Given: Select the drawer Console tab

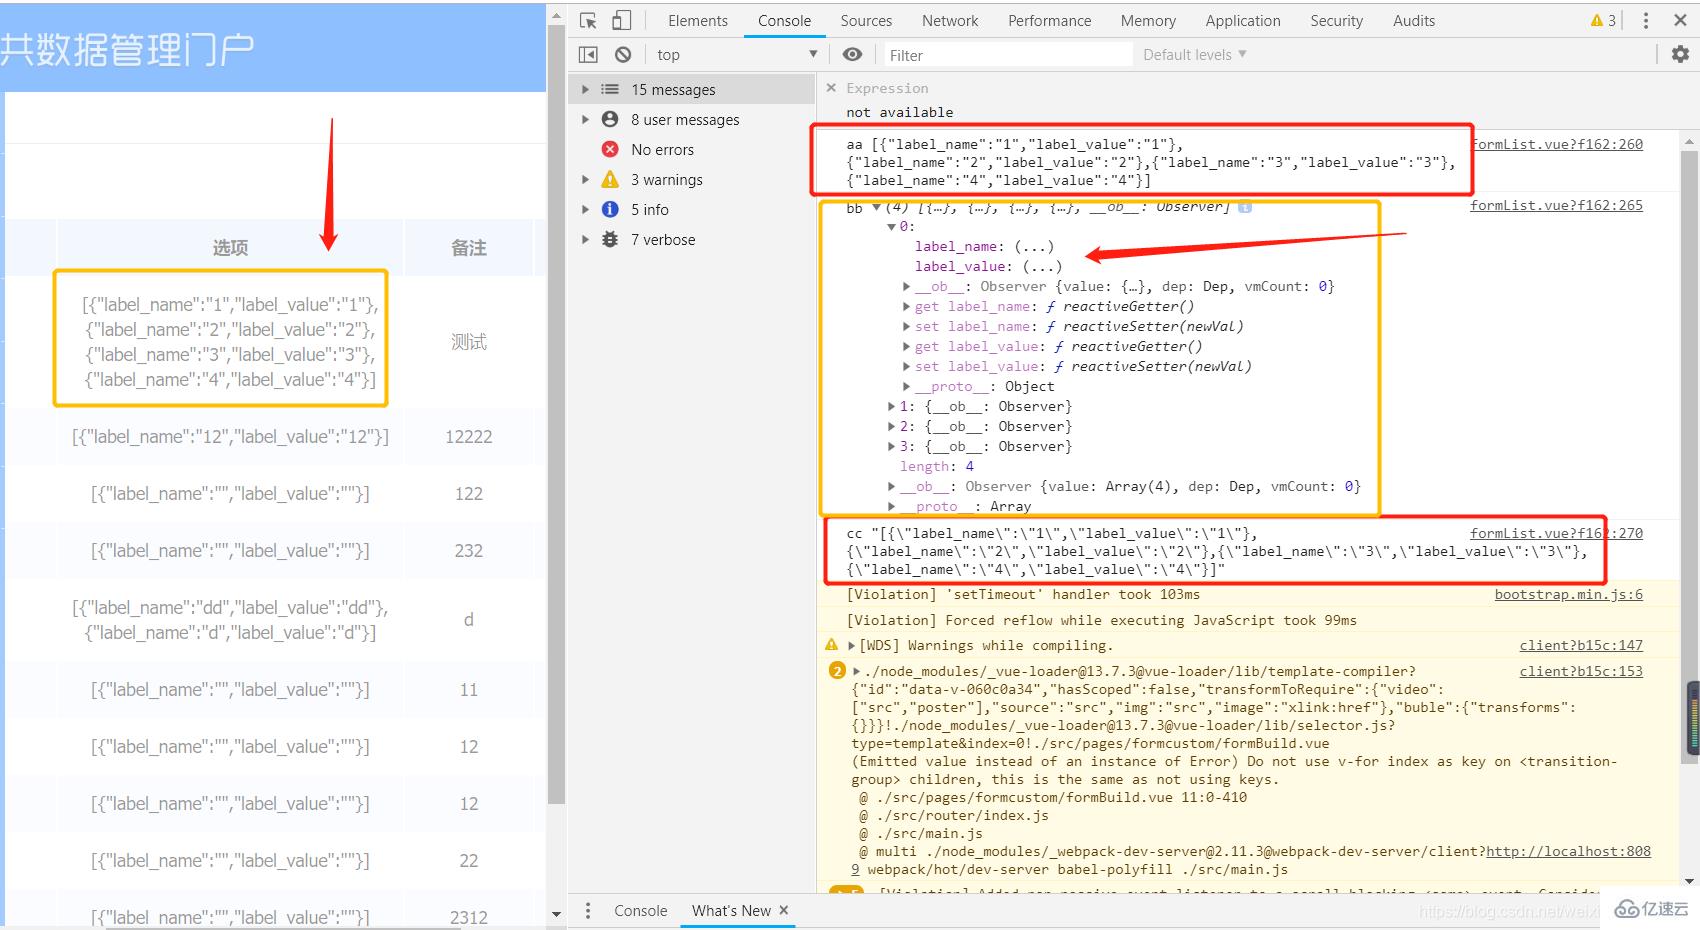Looking at the screenshot, I should coord(641,910).
